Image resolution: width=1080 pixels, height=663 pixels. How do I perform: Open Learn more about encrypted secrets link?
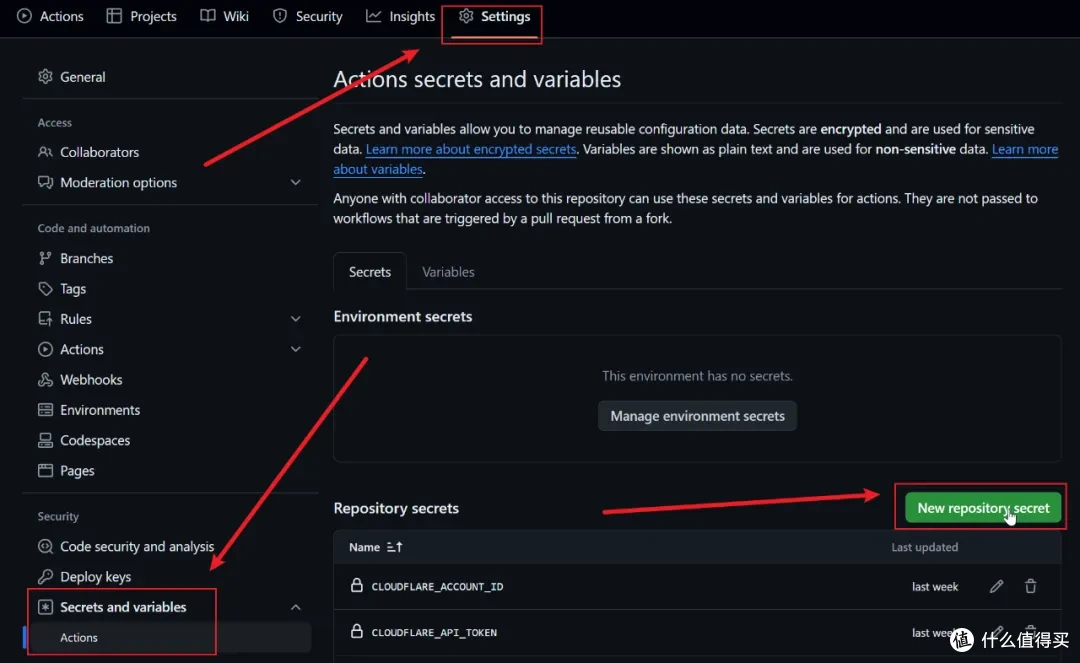[470, 149]
